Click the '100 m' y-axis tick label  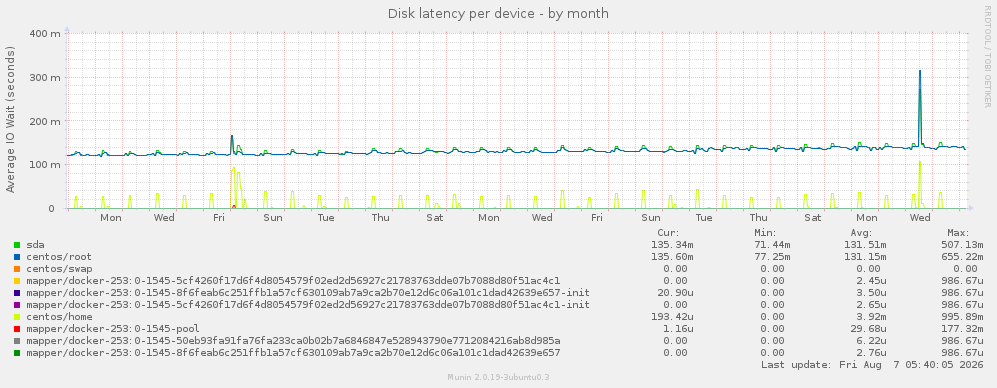pyautogui.click(x=45, y=165)
